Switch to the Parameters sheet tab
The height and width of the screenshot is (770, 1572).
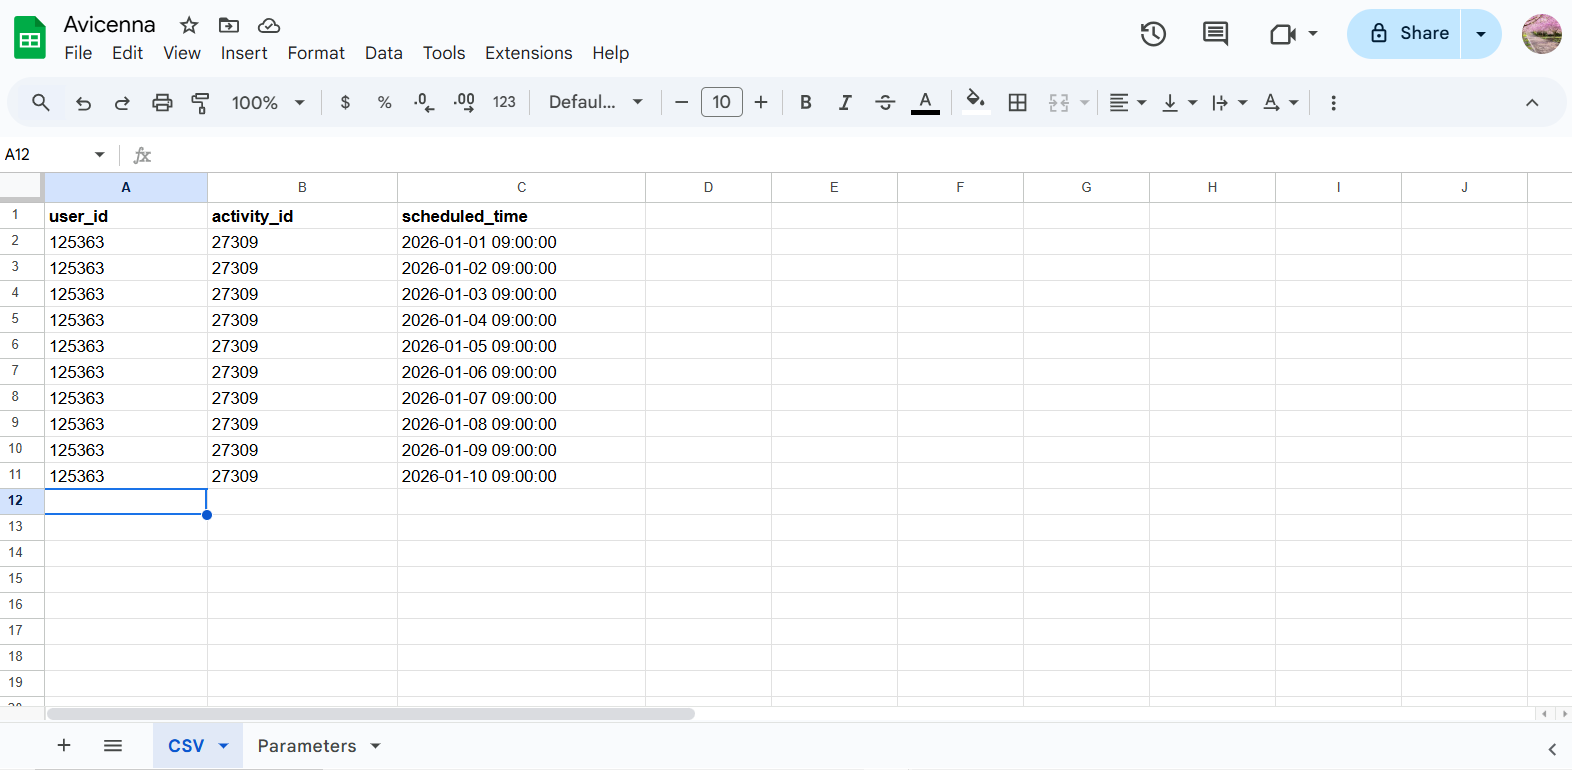tap(306, 746)
